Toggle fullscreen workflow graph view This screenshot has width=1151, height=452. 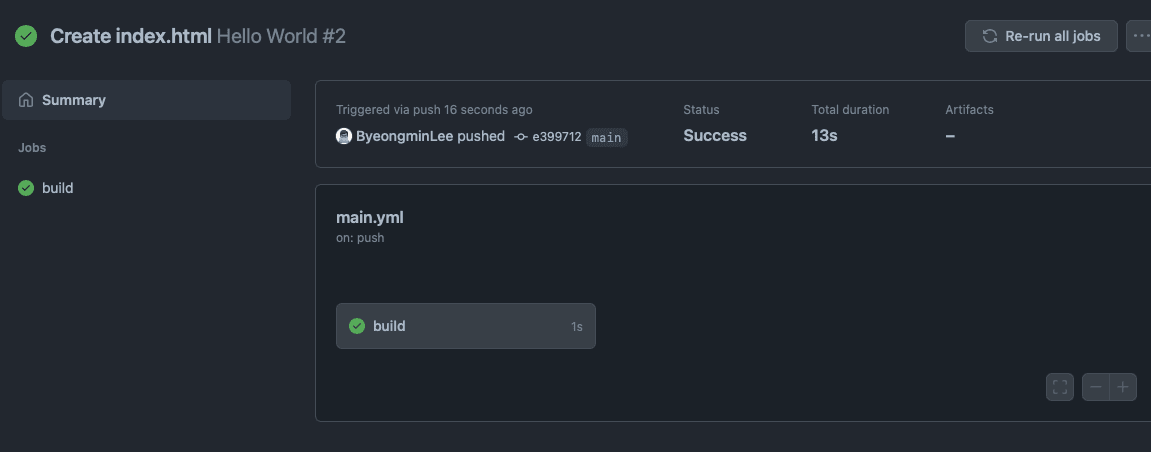coord(1059,387)
